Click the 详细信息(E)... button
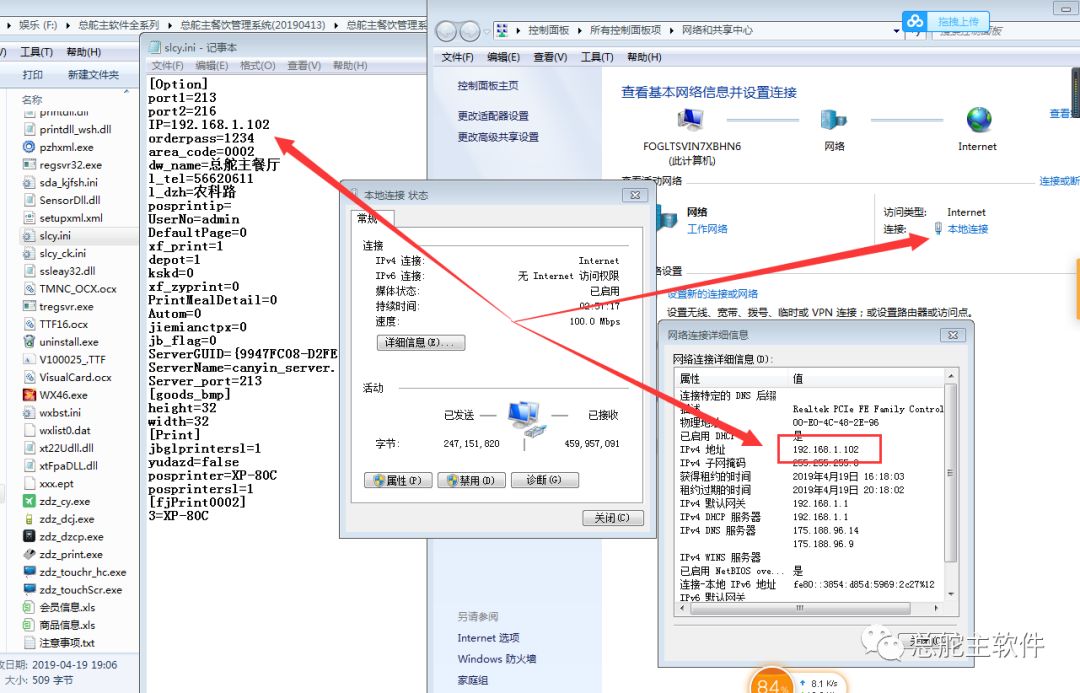The height and width of the screenshot is (693, 1080). coord(421,342)
